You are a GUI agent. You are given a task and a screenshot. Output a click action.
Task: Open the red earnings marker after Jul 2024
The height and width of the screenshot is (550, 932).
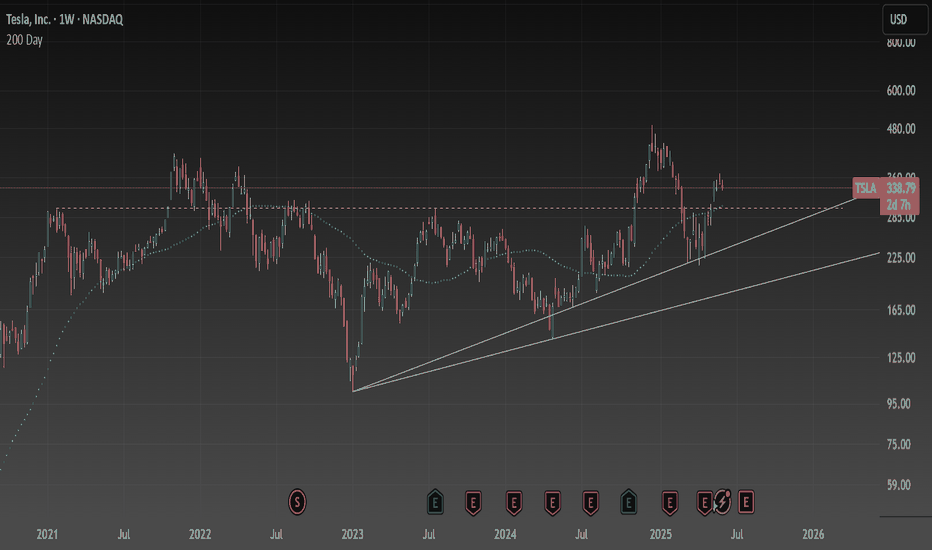(590, 503)
